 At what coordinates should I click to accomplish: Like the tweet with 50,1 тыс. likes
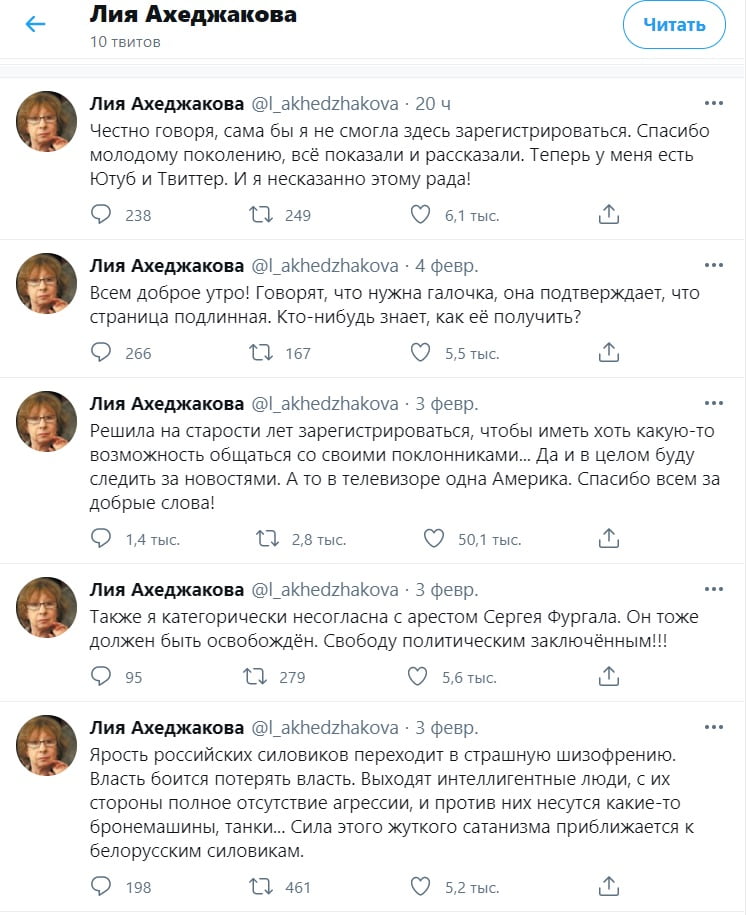(x=433, y=538)
